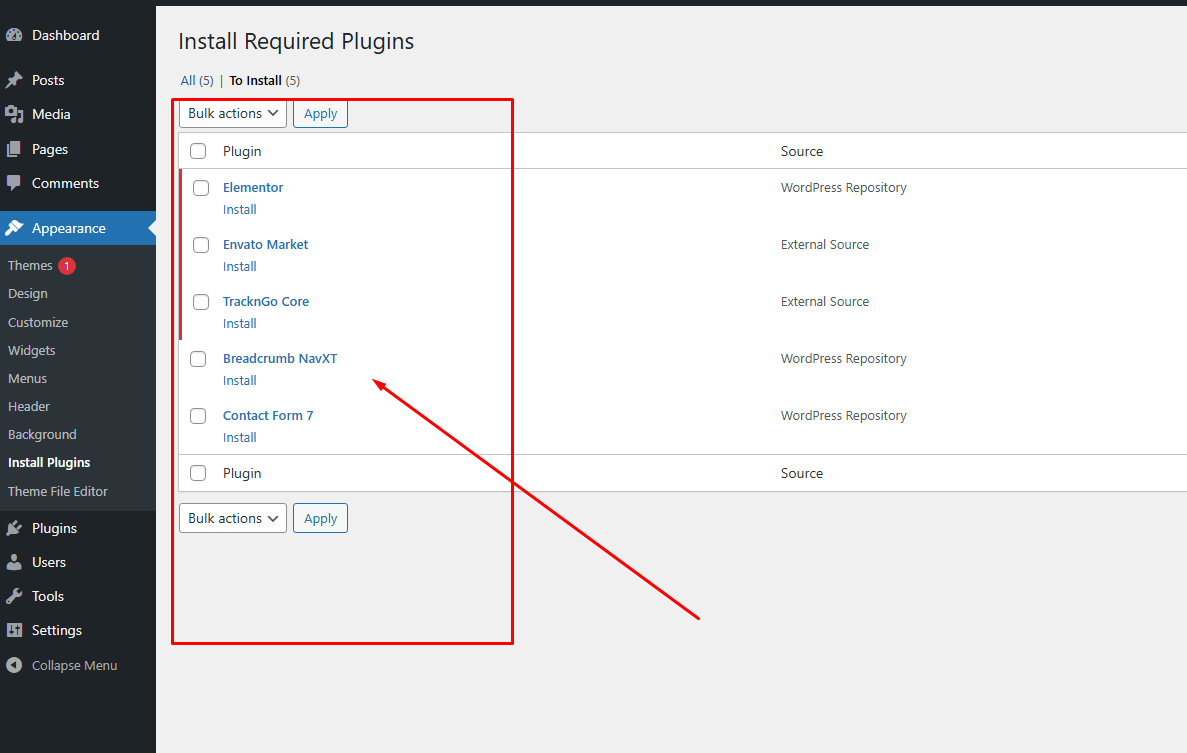Toggle select-all checkbox in table header
Viewport: 1187px width, 753px height.
coord(198,151)
